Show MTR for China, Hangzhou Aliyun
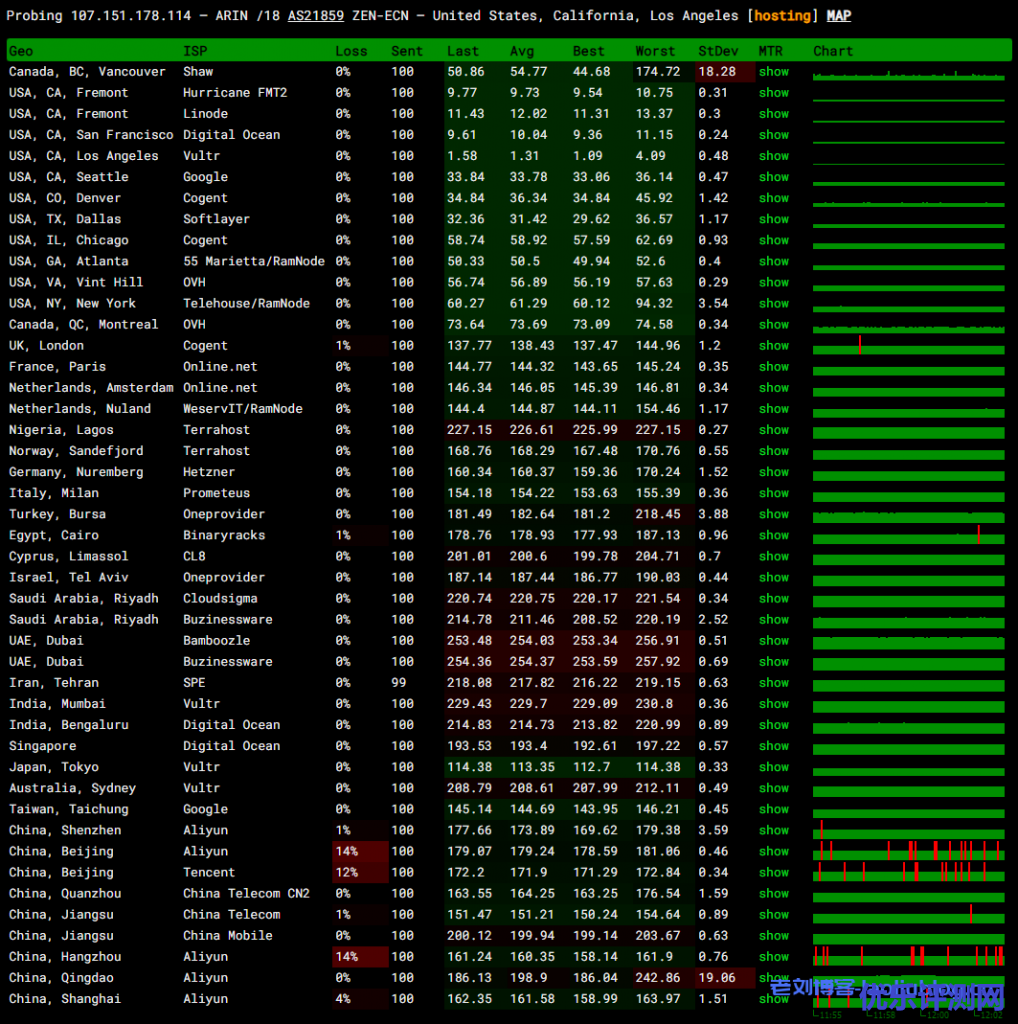 773,957
